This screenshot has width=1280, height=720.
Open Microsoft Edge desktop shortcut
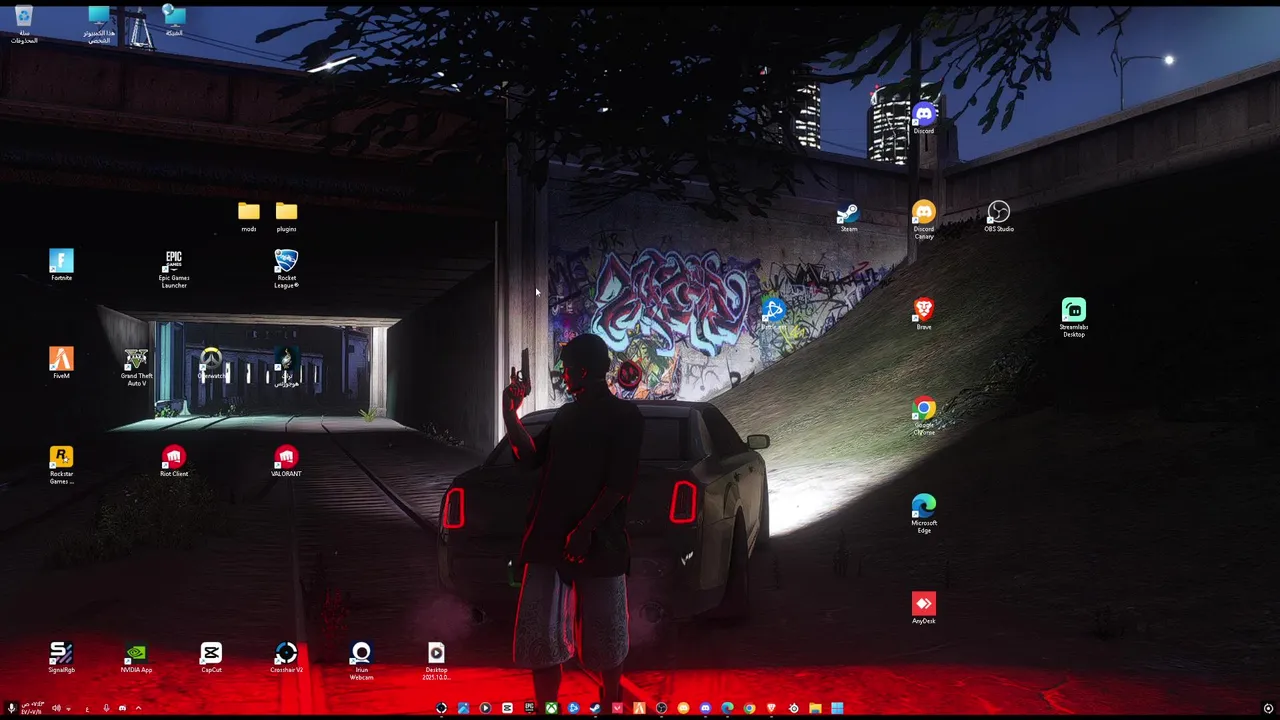tap(924, 514)
